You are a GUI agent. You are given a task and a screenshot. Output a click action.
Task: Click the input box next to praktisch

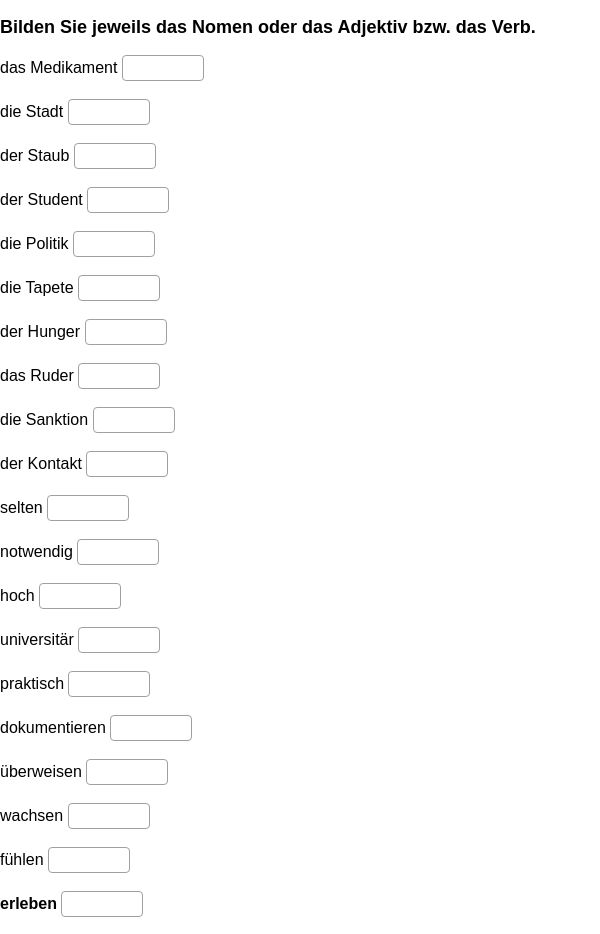point(109,685)
